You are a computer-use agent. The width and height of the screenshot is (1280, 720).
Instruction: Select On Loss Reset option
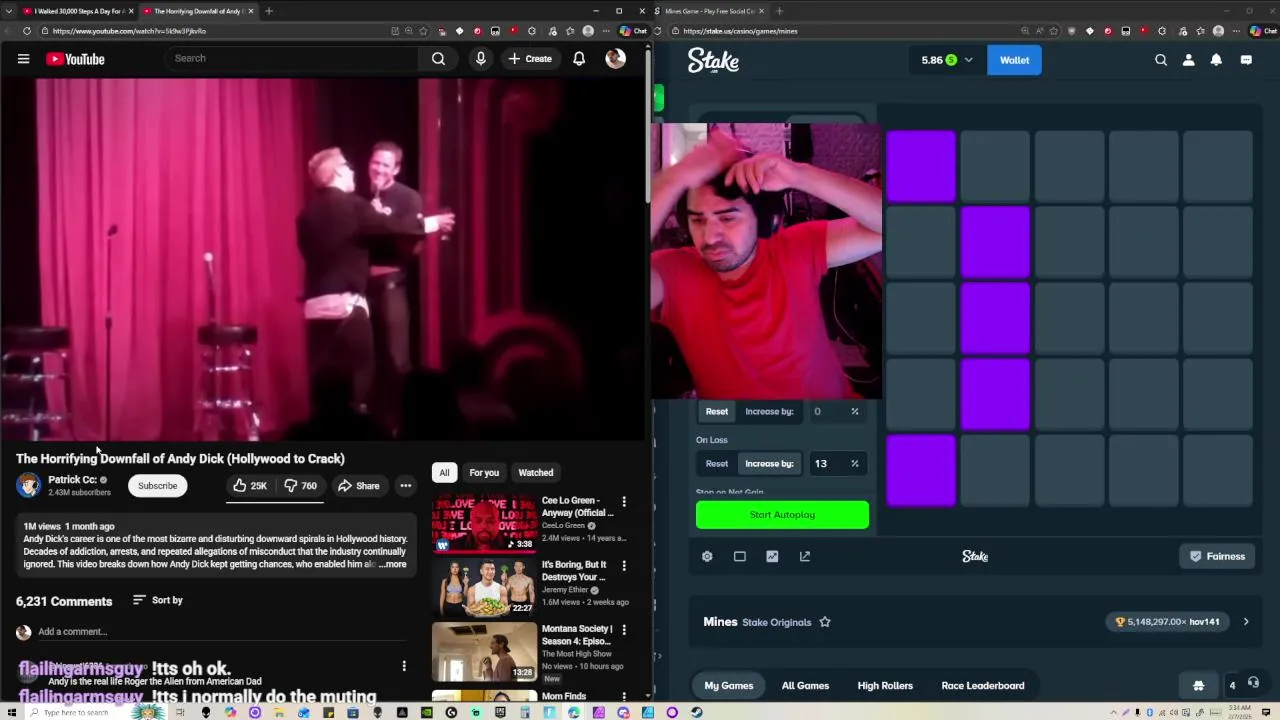pos(717,464)
